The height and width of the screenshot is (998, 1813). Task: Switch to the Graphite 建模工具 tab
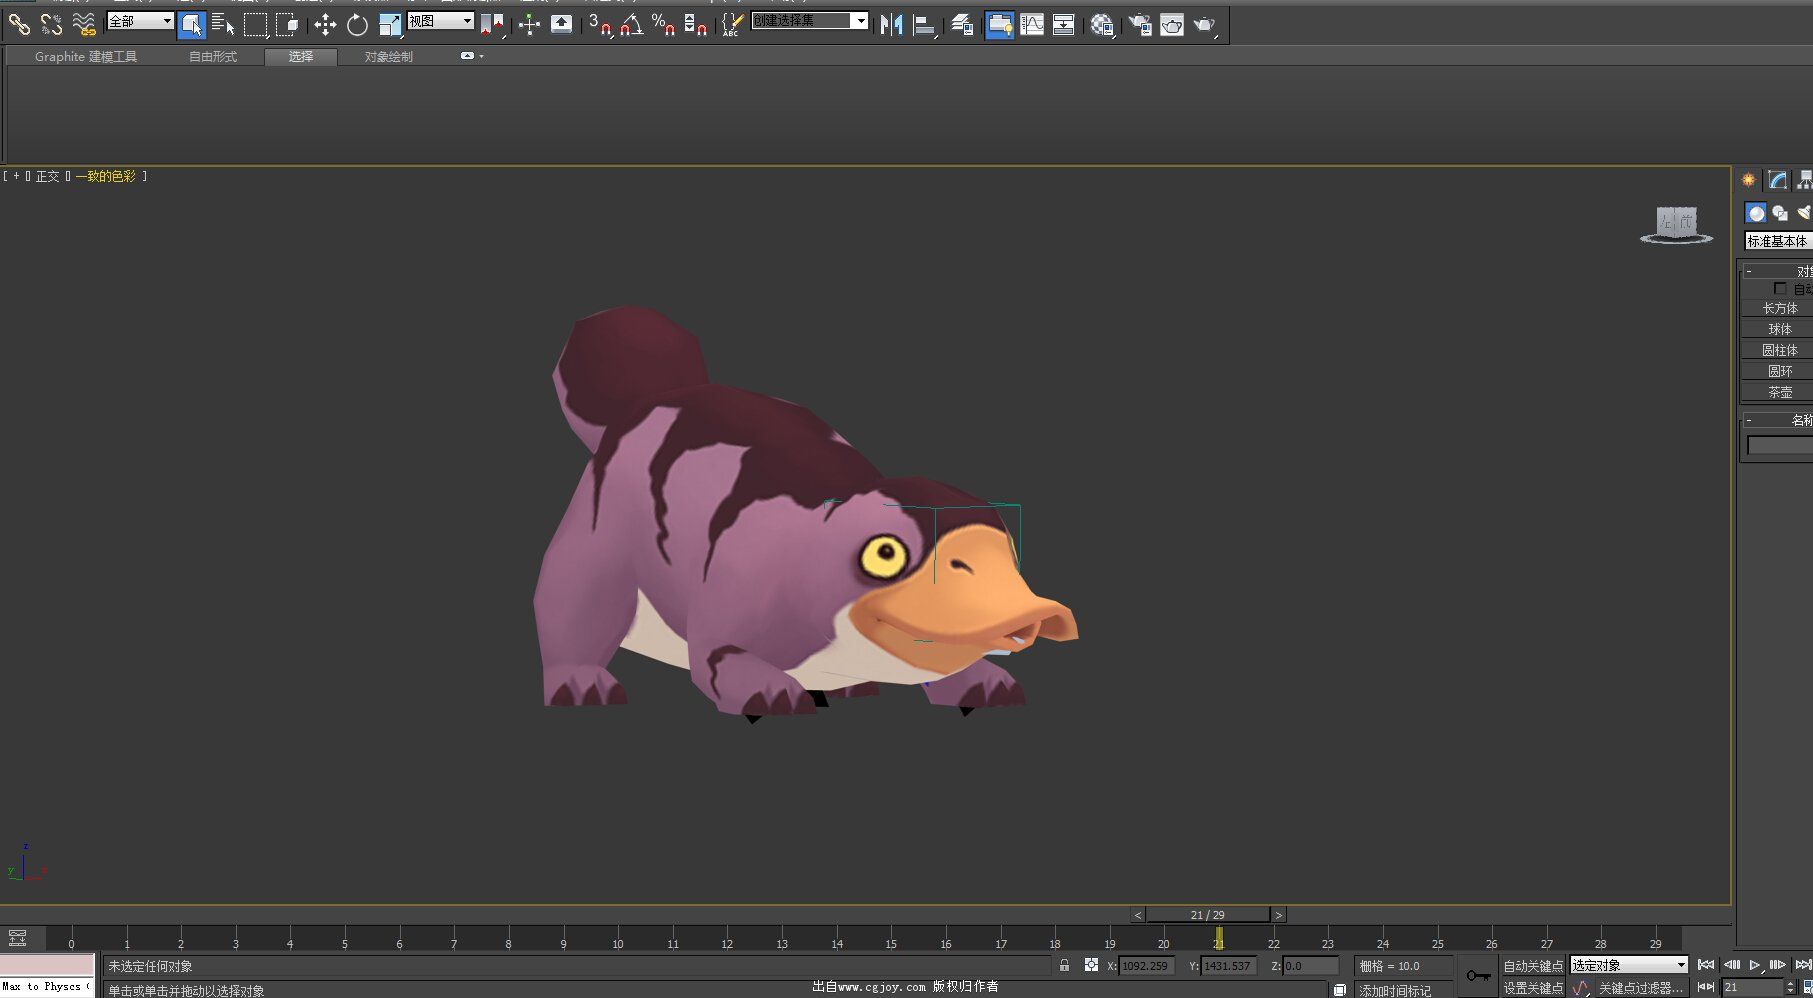pos(86,57)
